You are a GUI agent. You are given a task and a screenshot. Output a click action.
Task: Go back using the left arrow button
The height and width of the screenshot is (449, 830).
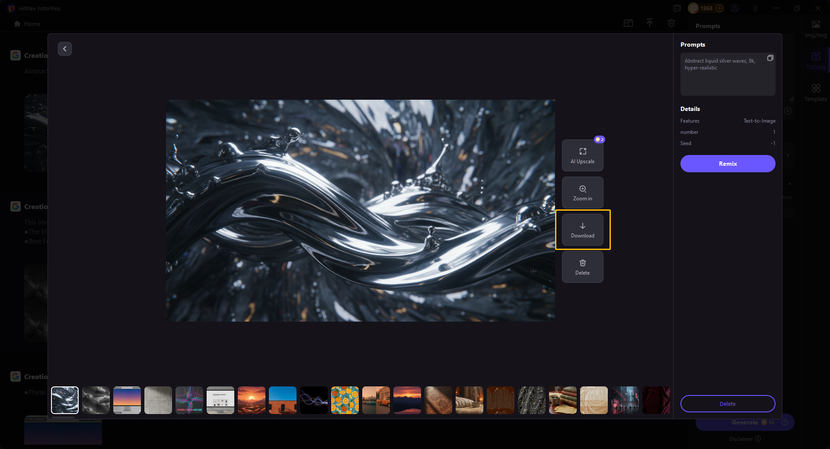click(65, 49)
